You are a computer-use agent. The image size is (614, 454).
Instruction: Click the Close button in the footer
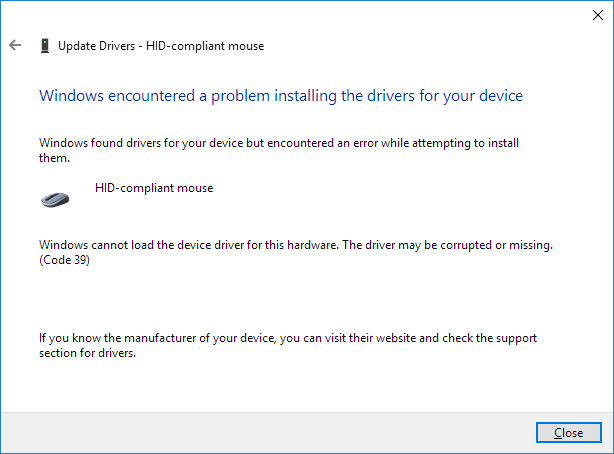point(569,432)
